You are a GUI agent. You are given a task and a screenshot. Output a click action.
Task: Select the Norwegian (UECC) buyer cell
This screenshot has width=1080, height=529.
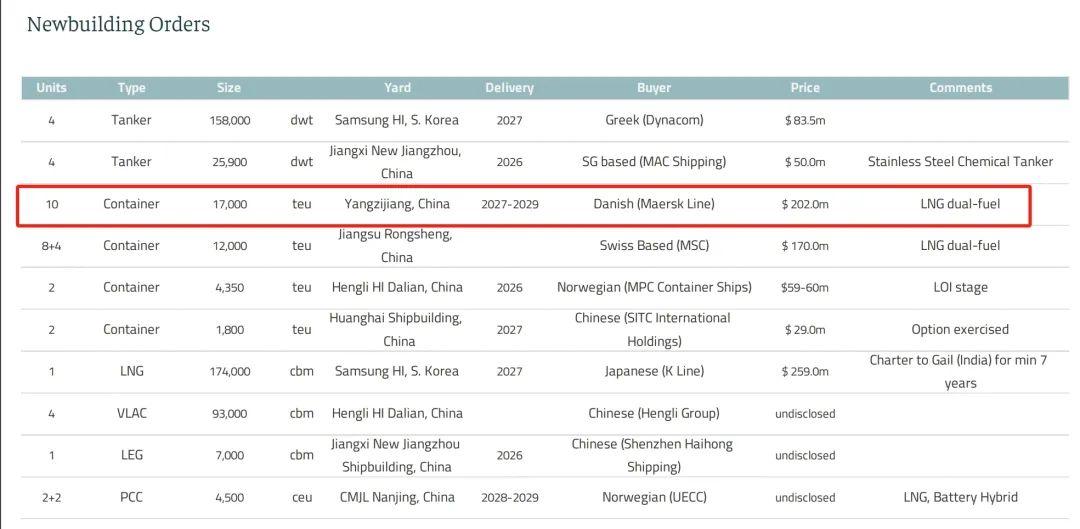[x=654, y=497]
